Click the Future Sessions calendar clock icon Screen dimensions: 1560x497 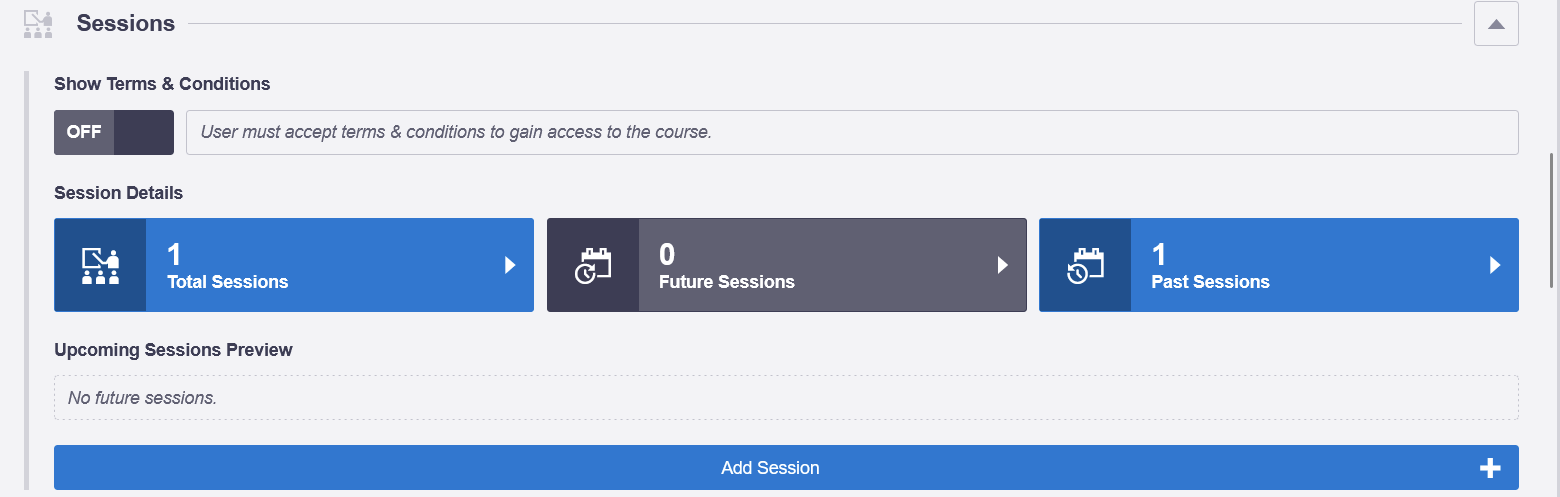[592, 265]
